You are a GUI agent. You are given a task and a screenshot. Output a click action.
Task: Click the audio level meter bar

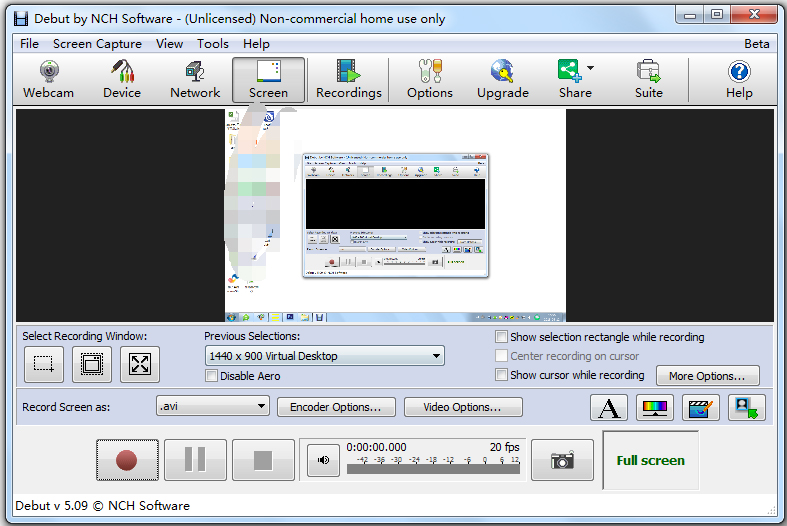[x=433, y=469]
